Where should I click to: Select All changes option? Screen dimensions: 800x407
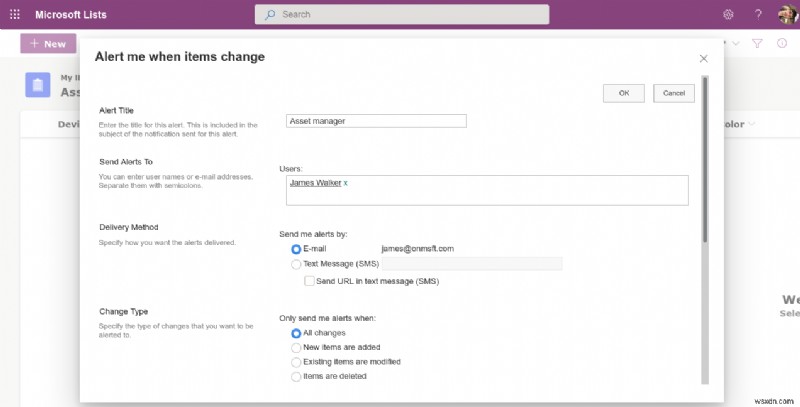(x=296, y=333)
